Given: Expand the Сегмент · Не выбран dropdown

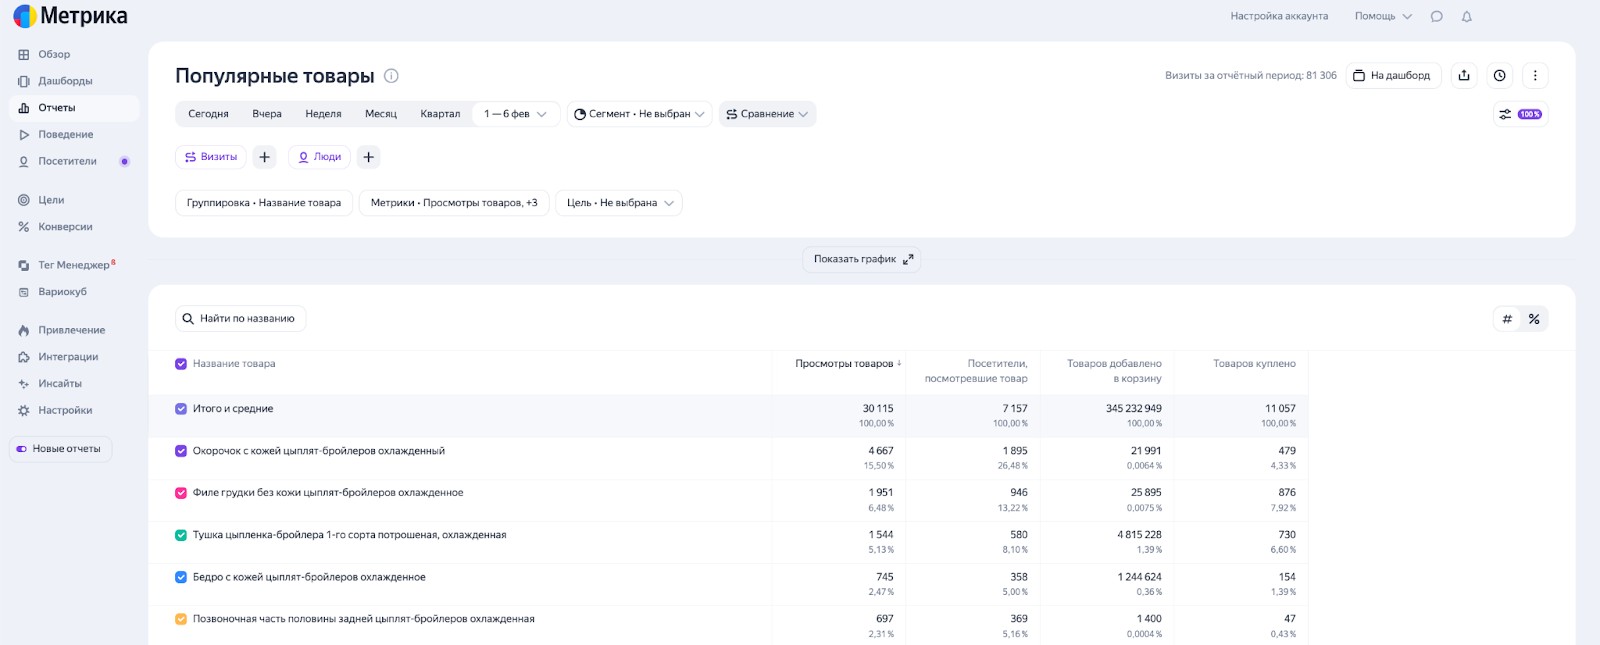Looking at the screenshot, I should (640, 114).
